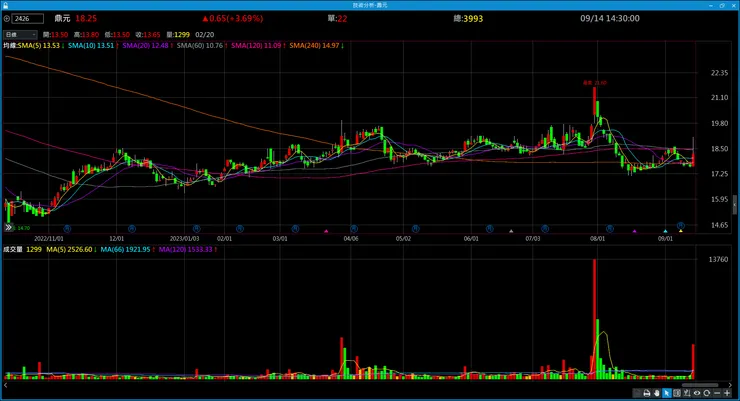Click the SMA(120) 11.09 label
The height and width of the screenshot is (401, 740).
click(x=258, y=46)
